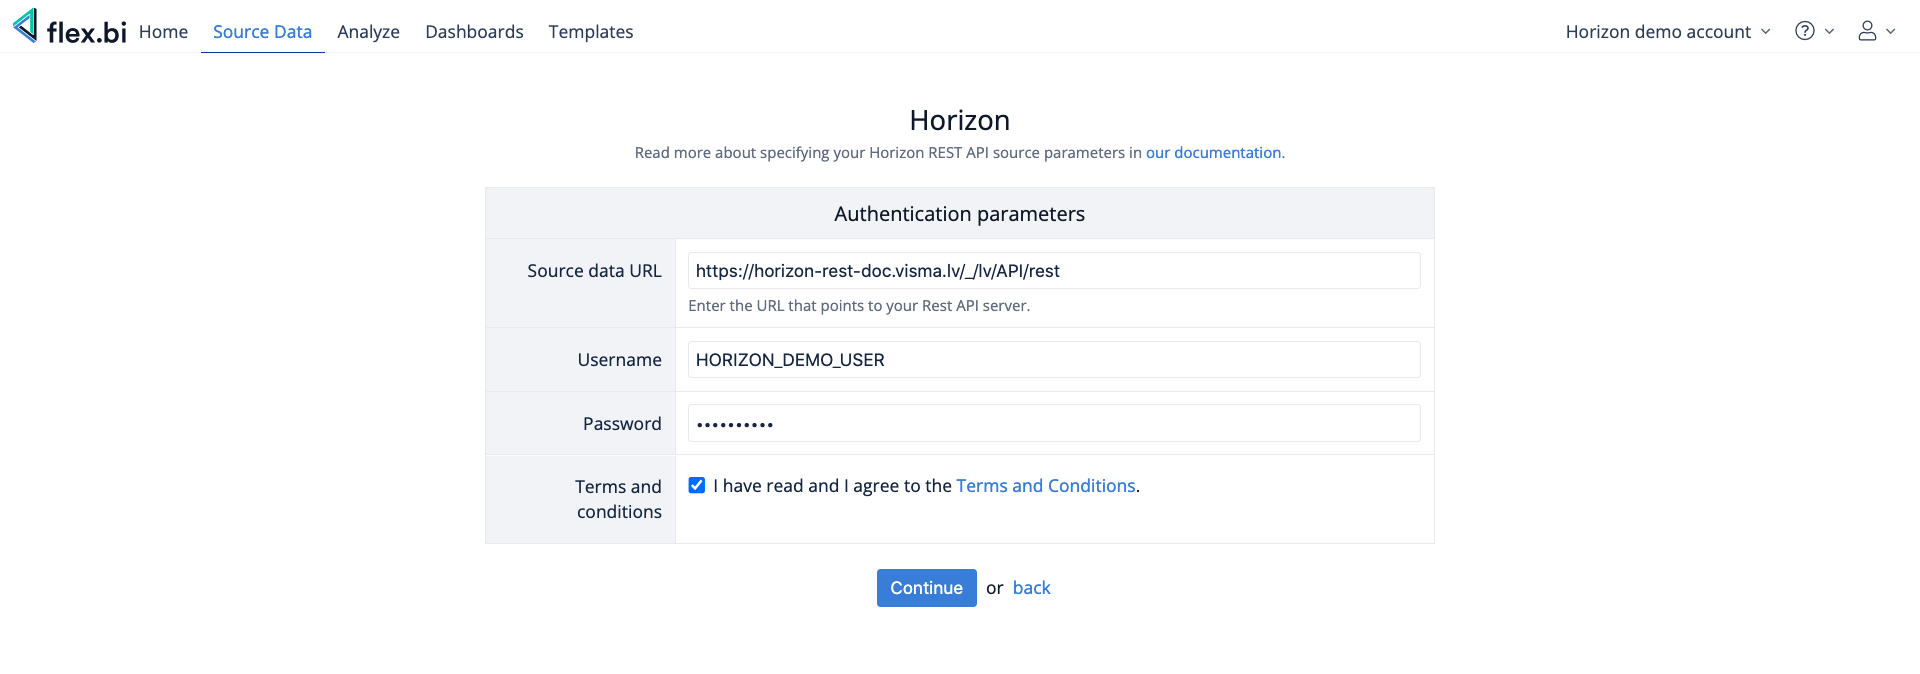This screenshot has height=674, width=1920.
Task: Click the back link
Action: coord(1031,588)
